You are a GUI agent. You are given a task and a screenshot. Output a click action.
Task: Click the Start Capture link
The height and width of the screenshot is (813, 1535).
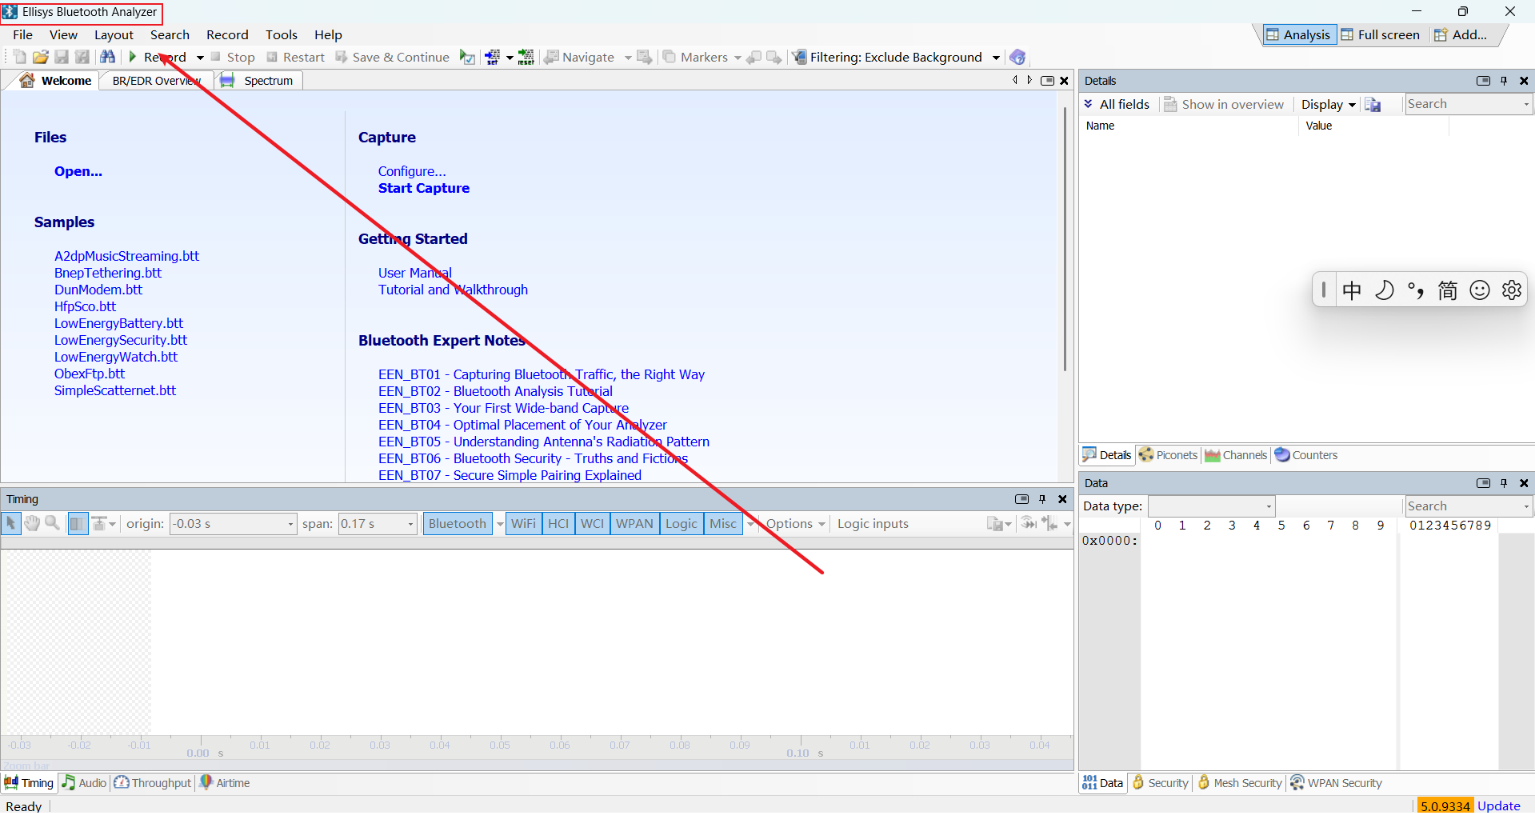[x=424, y=188]
